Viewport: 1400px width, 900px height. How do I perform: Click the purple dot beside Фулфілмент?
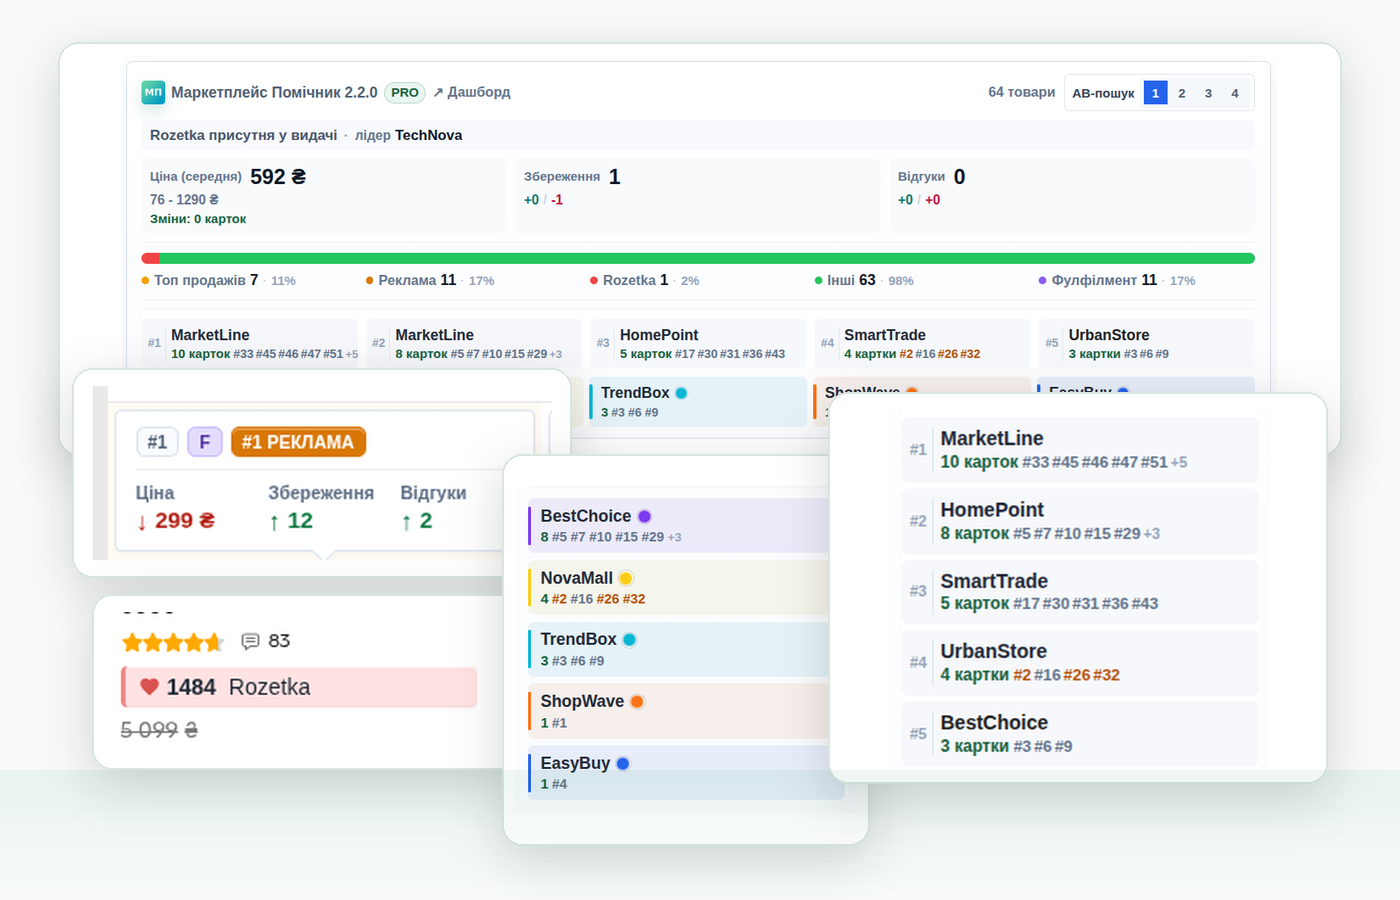coord(1043,281)
